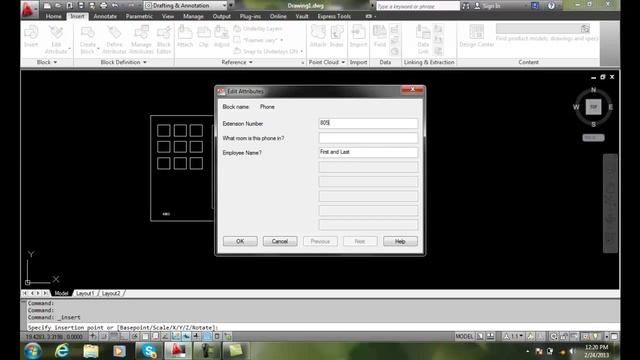The width and height of the screenshot is (640, 360).
Task: Click the ViewCube TOP face
Action: click(x=593, y=107)
